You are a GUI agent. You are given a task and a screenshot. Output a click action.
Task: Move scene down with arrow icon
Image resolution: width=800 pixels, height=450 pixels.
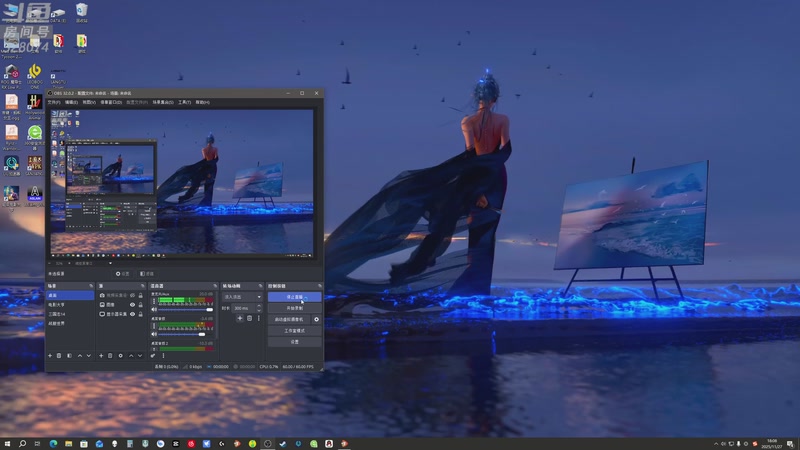[x=89, y=356]
